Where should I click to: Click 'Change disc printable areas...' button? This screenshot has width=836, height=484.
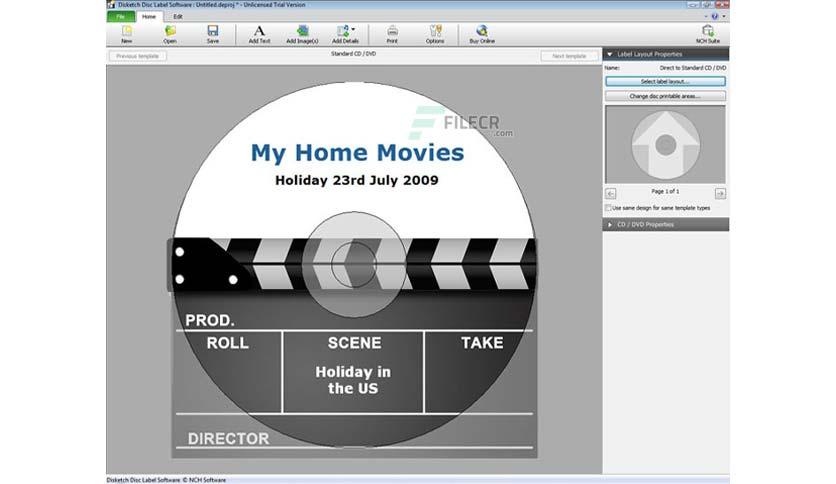click(x=665, y=96)
